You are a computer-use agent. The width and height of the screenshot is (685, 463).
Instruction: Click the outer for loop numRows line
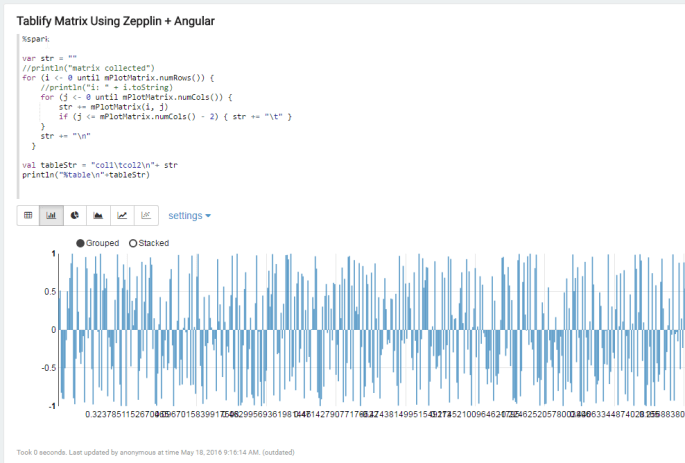click(x=118, y=78)
